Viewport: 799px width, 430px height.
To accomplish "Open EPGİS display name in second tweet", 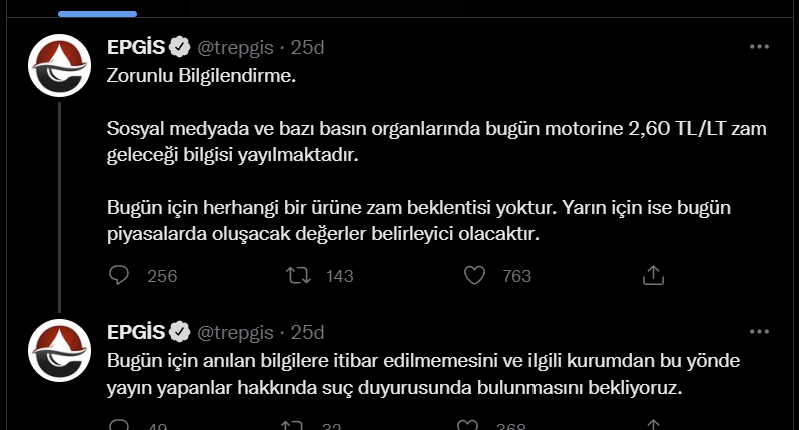I will 136,332.
